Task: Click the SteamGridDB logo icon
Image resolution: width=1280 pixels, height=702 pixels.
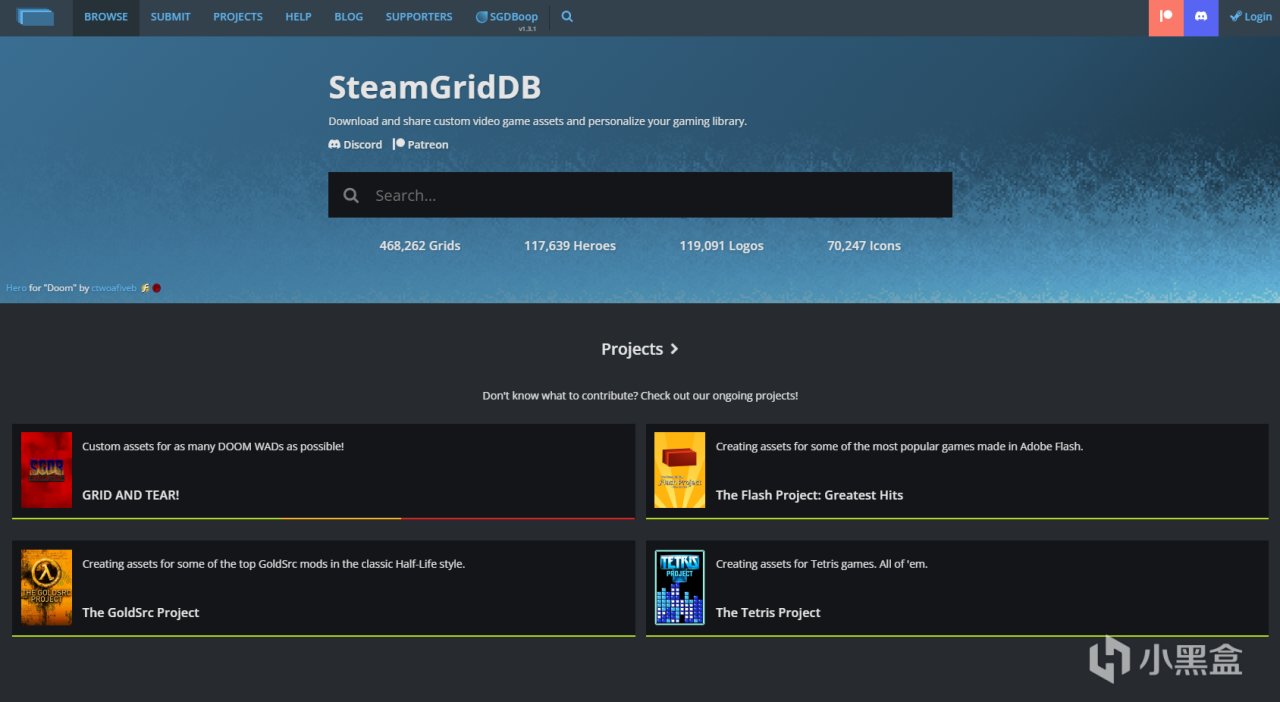Action: coord(35,16)
